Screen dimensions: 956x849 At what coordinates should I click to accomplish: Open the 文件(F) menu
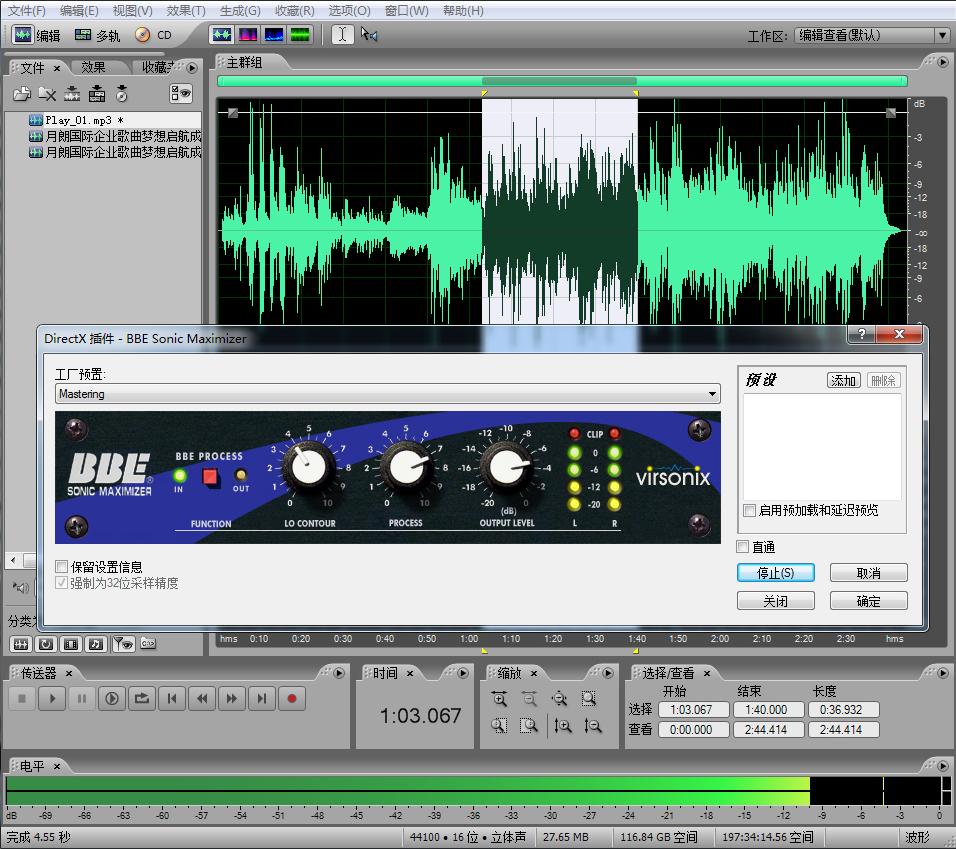(26, 10)
